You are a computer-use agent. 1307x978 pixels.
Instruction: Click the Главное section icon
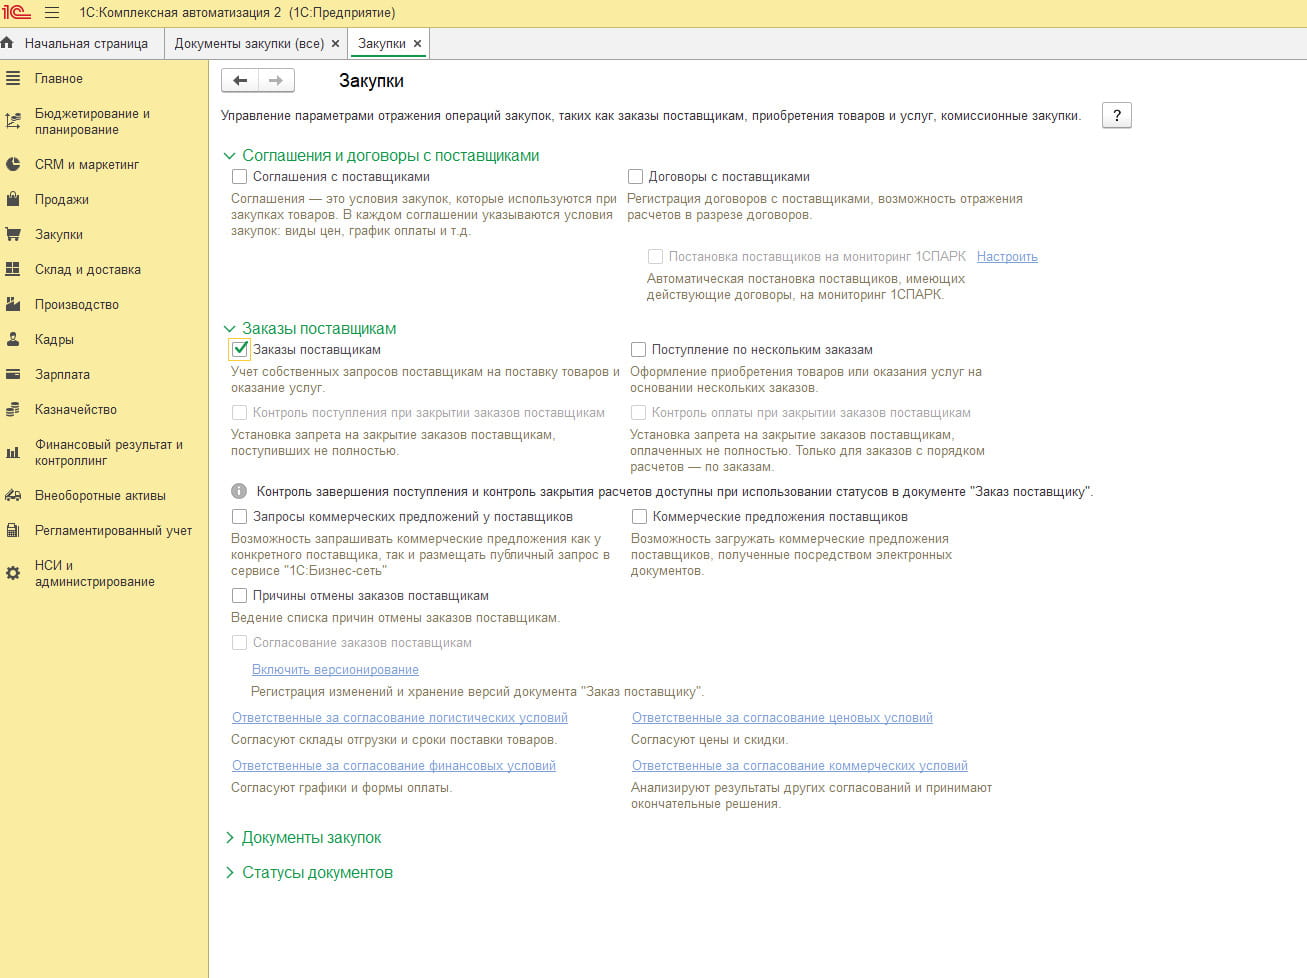(13, 78)
